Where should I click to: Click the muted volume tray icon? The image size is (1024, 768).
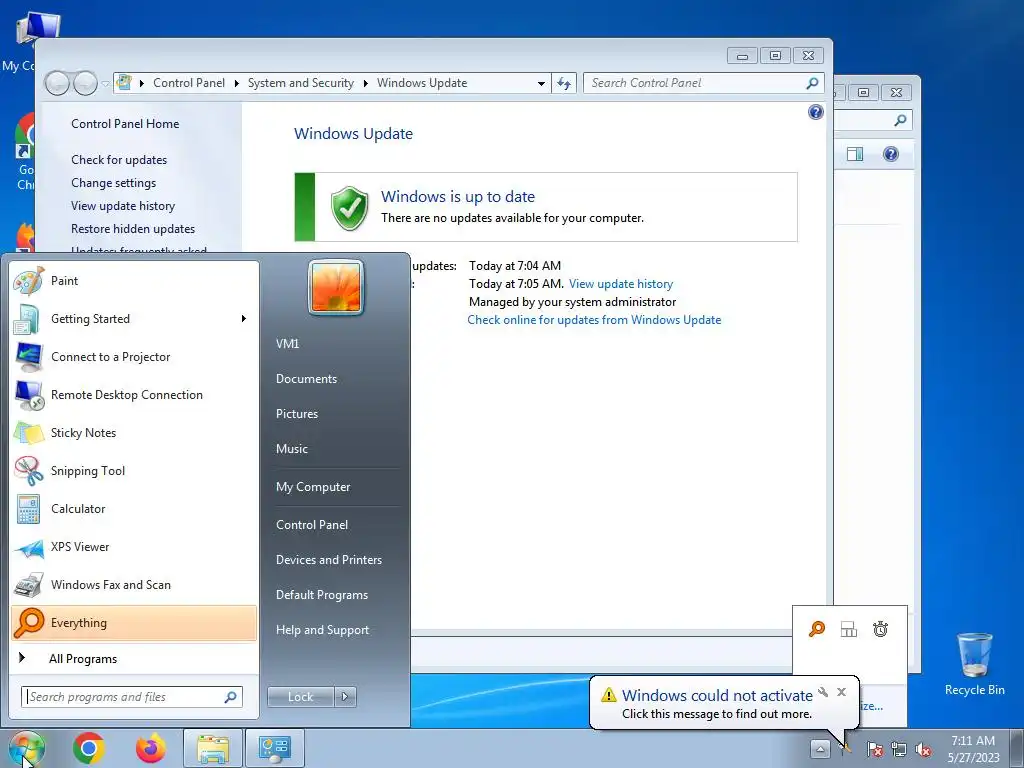923,749
